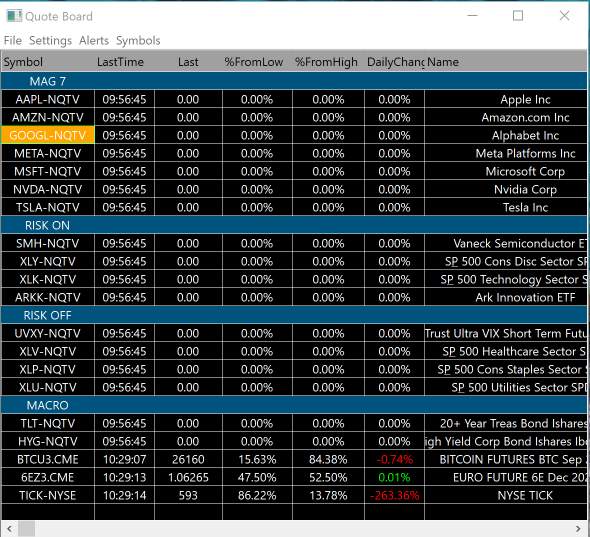Viewport: 590px width, 537px height.
Task: Select the RISK ON group header row
Action: [x=294, y=225]
